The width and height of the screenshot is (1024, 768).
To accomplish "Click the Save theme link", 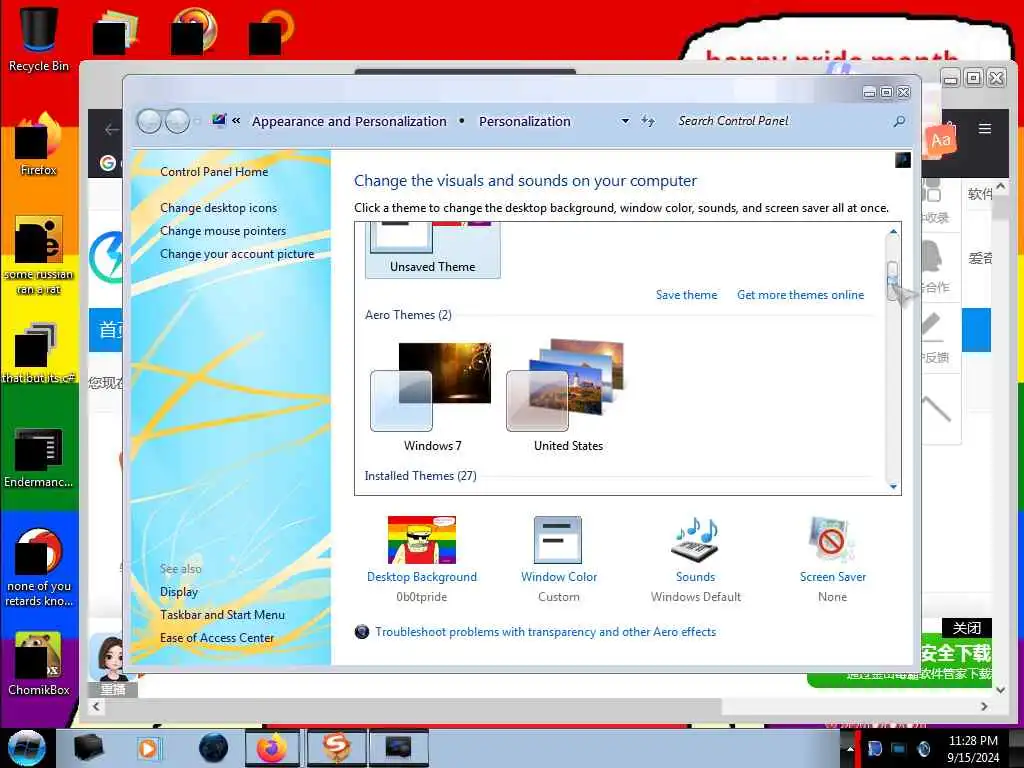I will click(x=686, y=295).
